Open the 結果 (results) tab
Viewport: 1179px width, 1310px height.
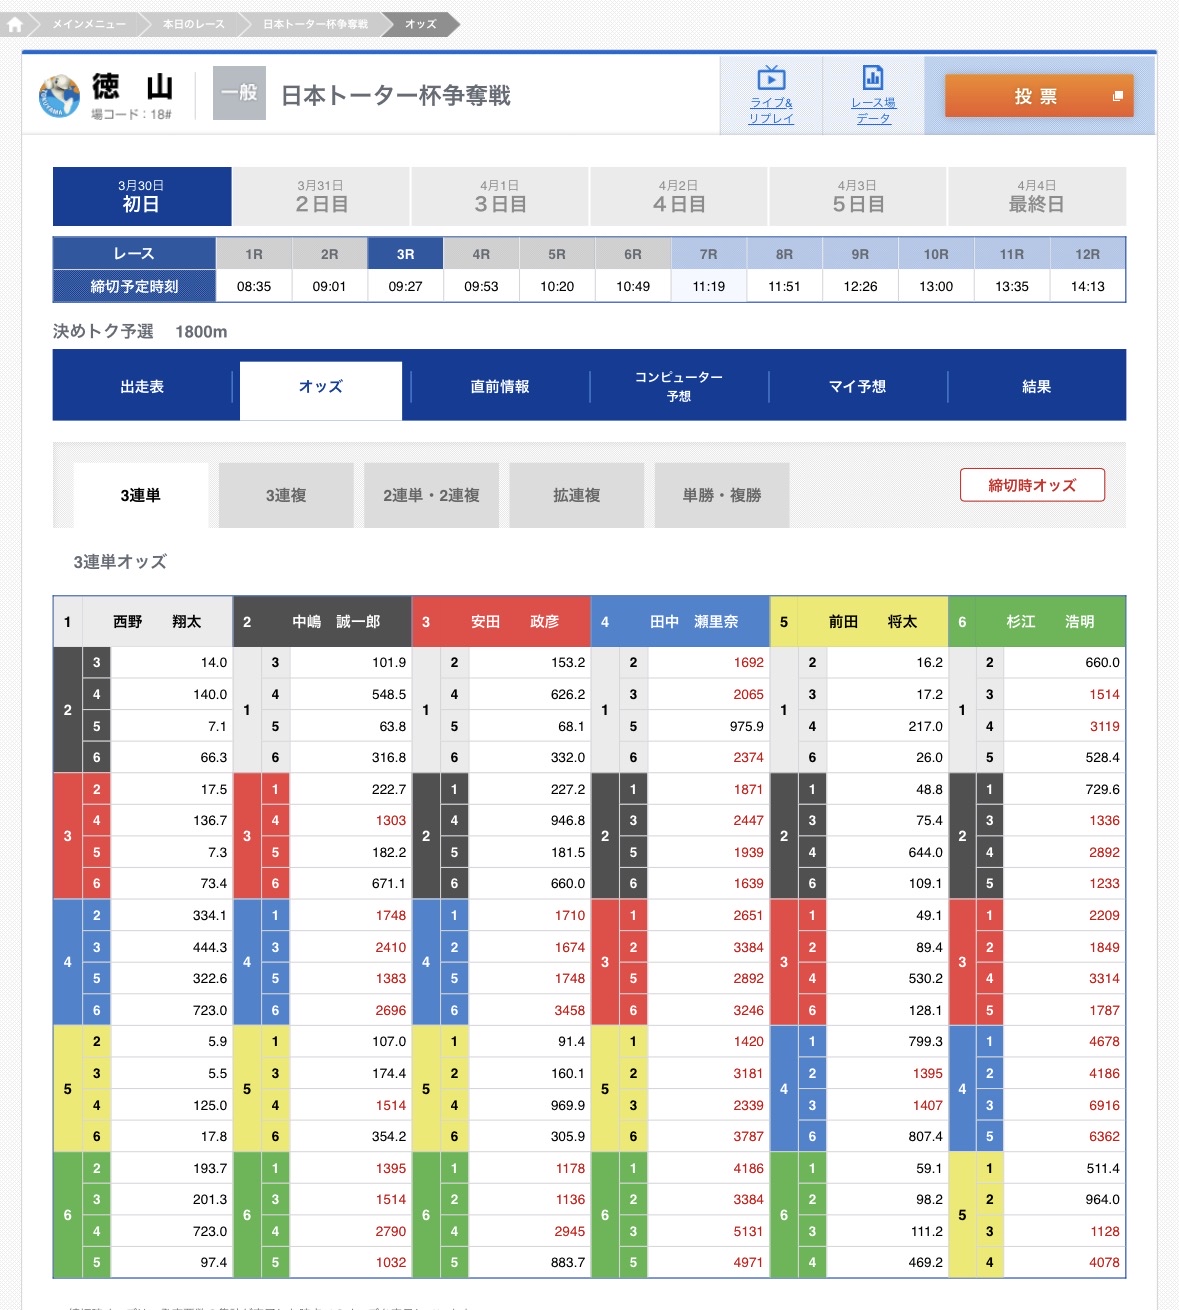coord(1037,387)
